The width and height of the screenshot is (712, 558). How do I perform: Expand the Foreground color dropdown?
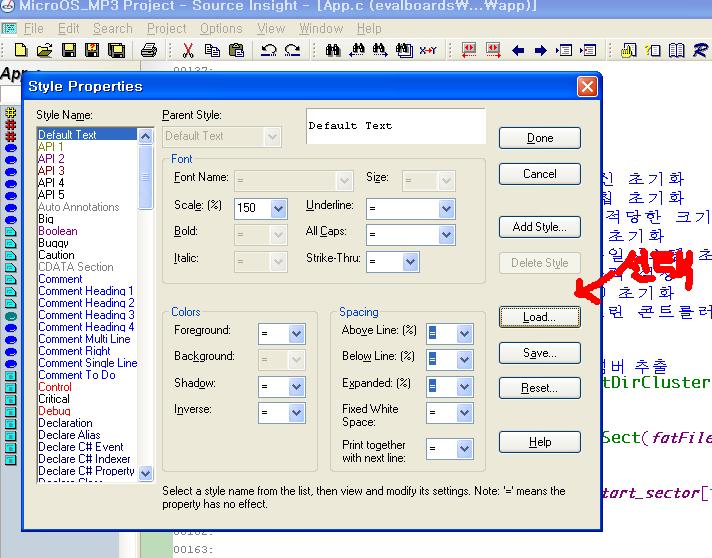pyautogui.click(x=297, y=334)
